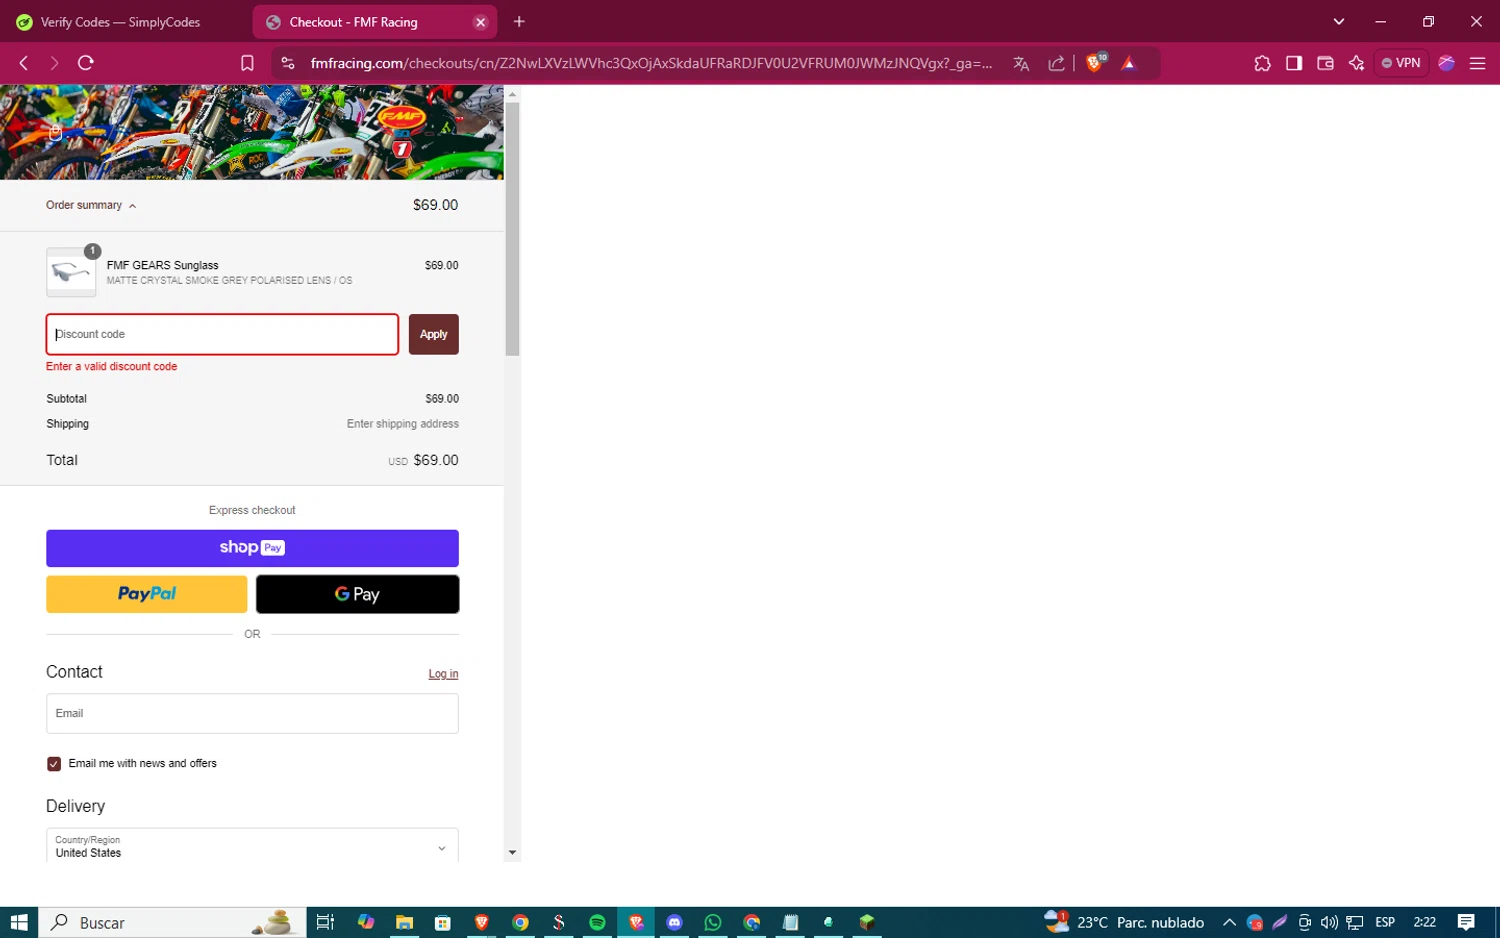Click the cart bag icon on banner

pos(55,132)
